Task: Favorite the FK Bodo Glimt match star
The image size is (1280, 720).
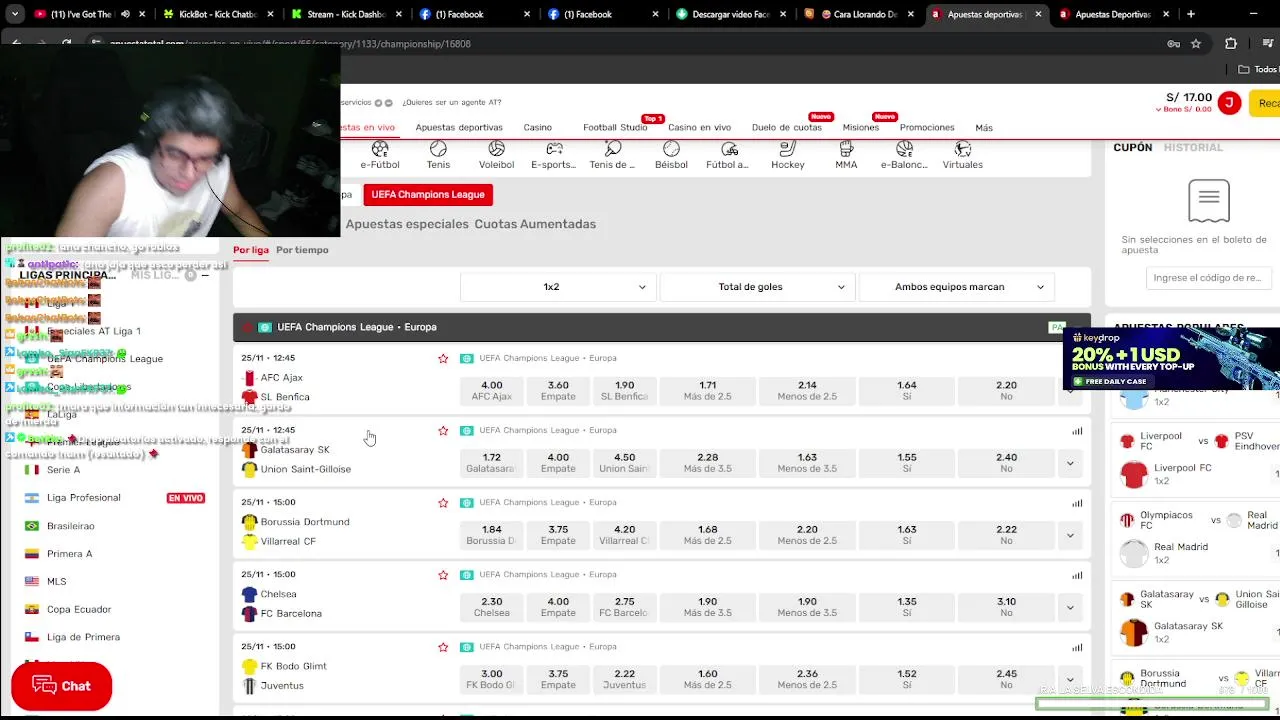Action: click(443, 647)
